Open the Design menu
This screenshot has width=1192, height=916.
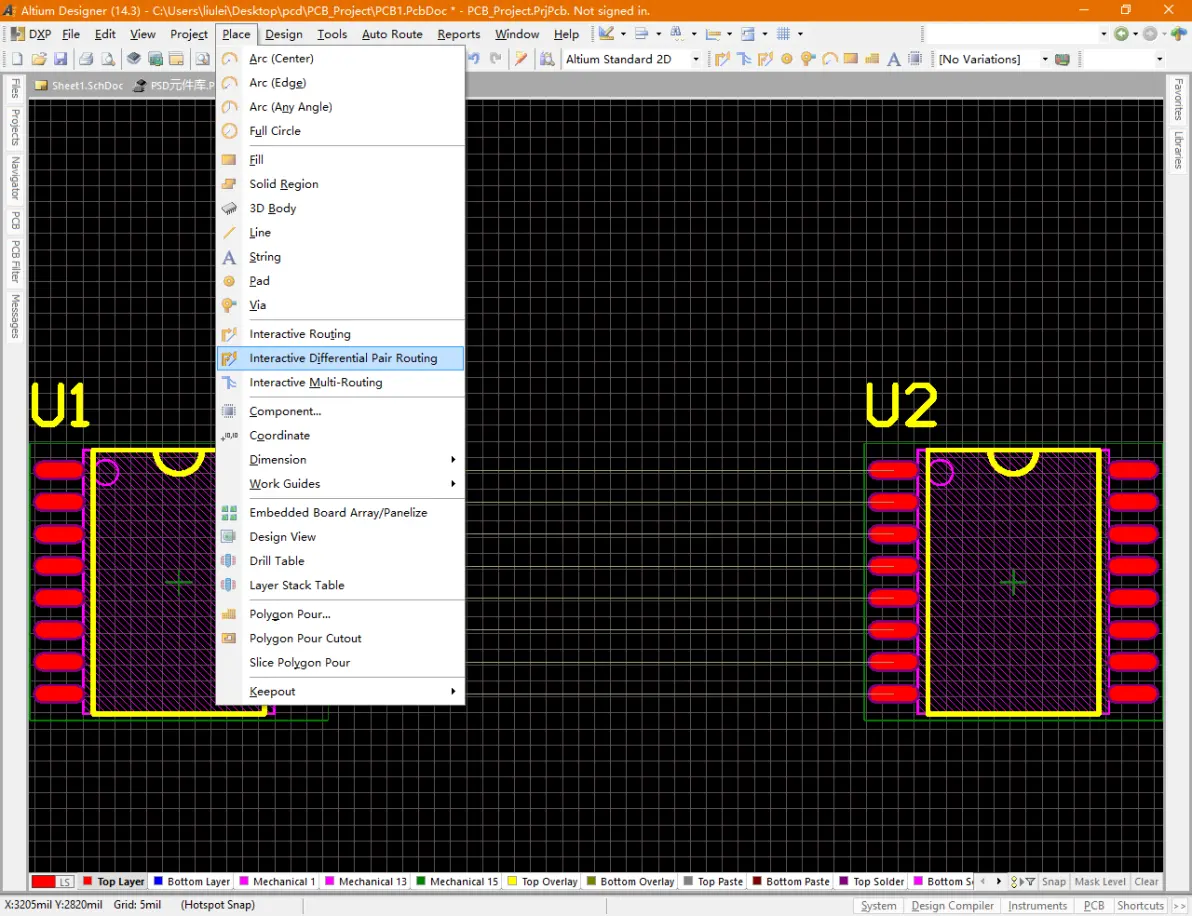(x=284, y=34)
